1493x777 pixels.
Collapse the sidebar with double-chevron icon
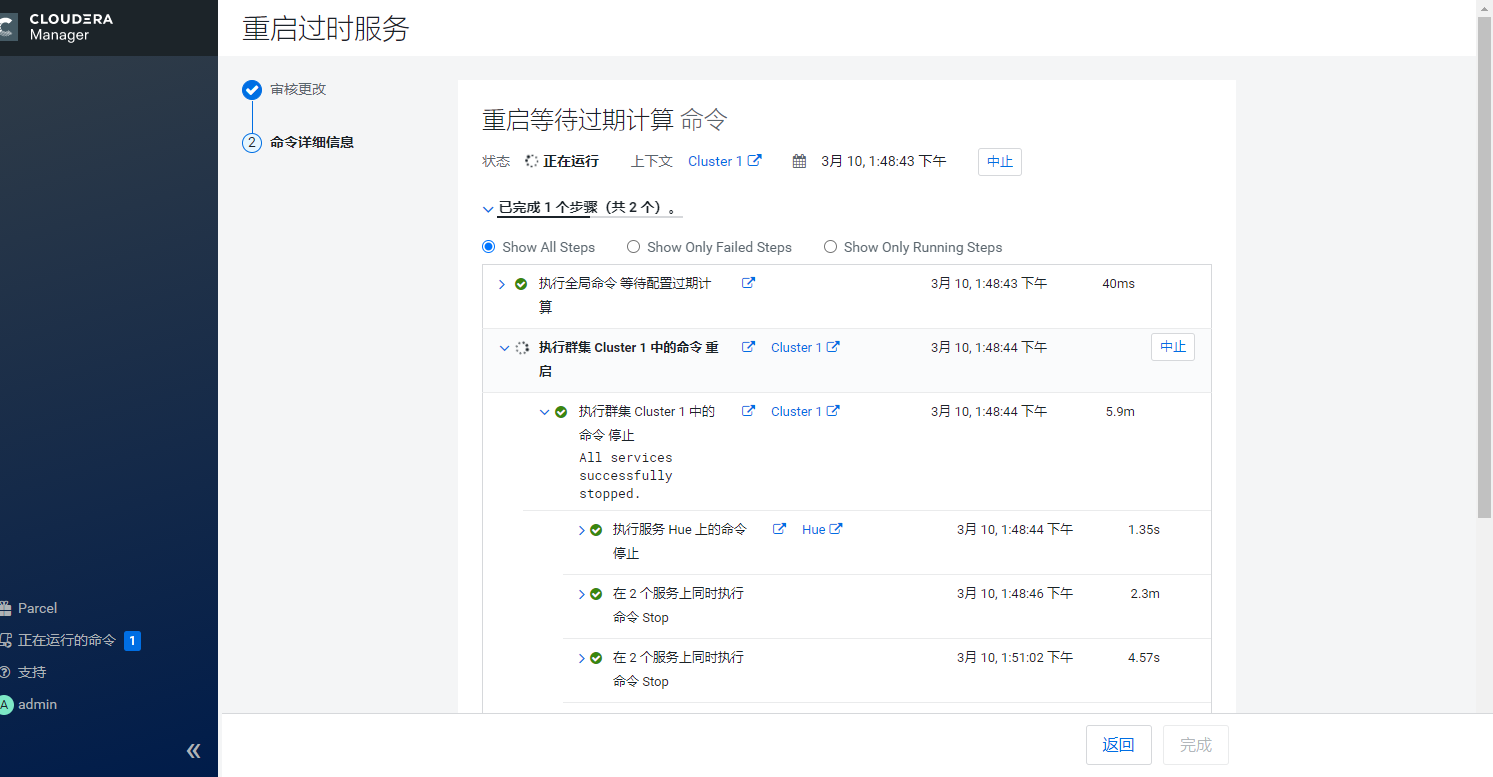[194, 751]
